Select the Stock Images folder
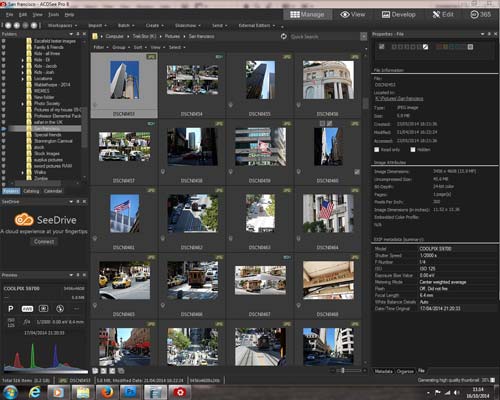This screenshot has width=500, height=400. [47, 154]
